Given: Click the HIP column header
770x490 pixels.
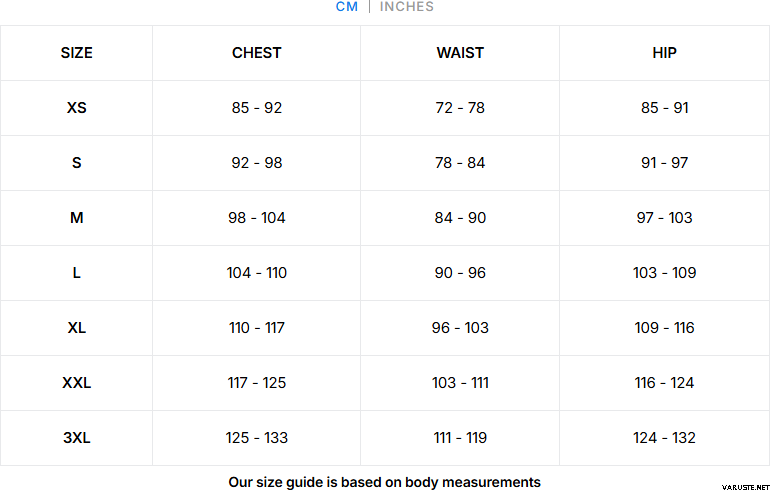Looking at the screenshot, I should pyautogui.click(x=664, y=53).
